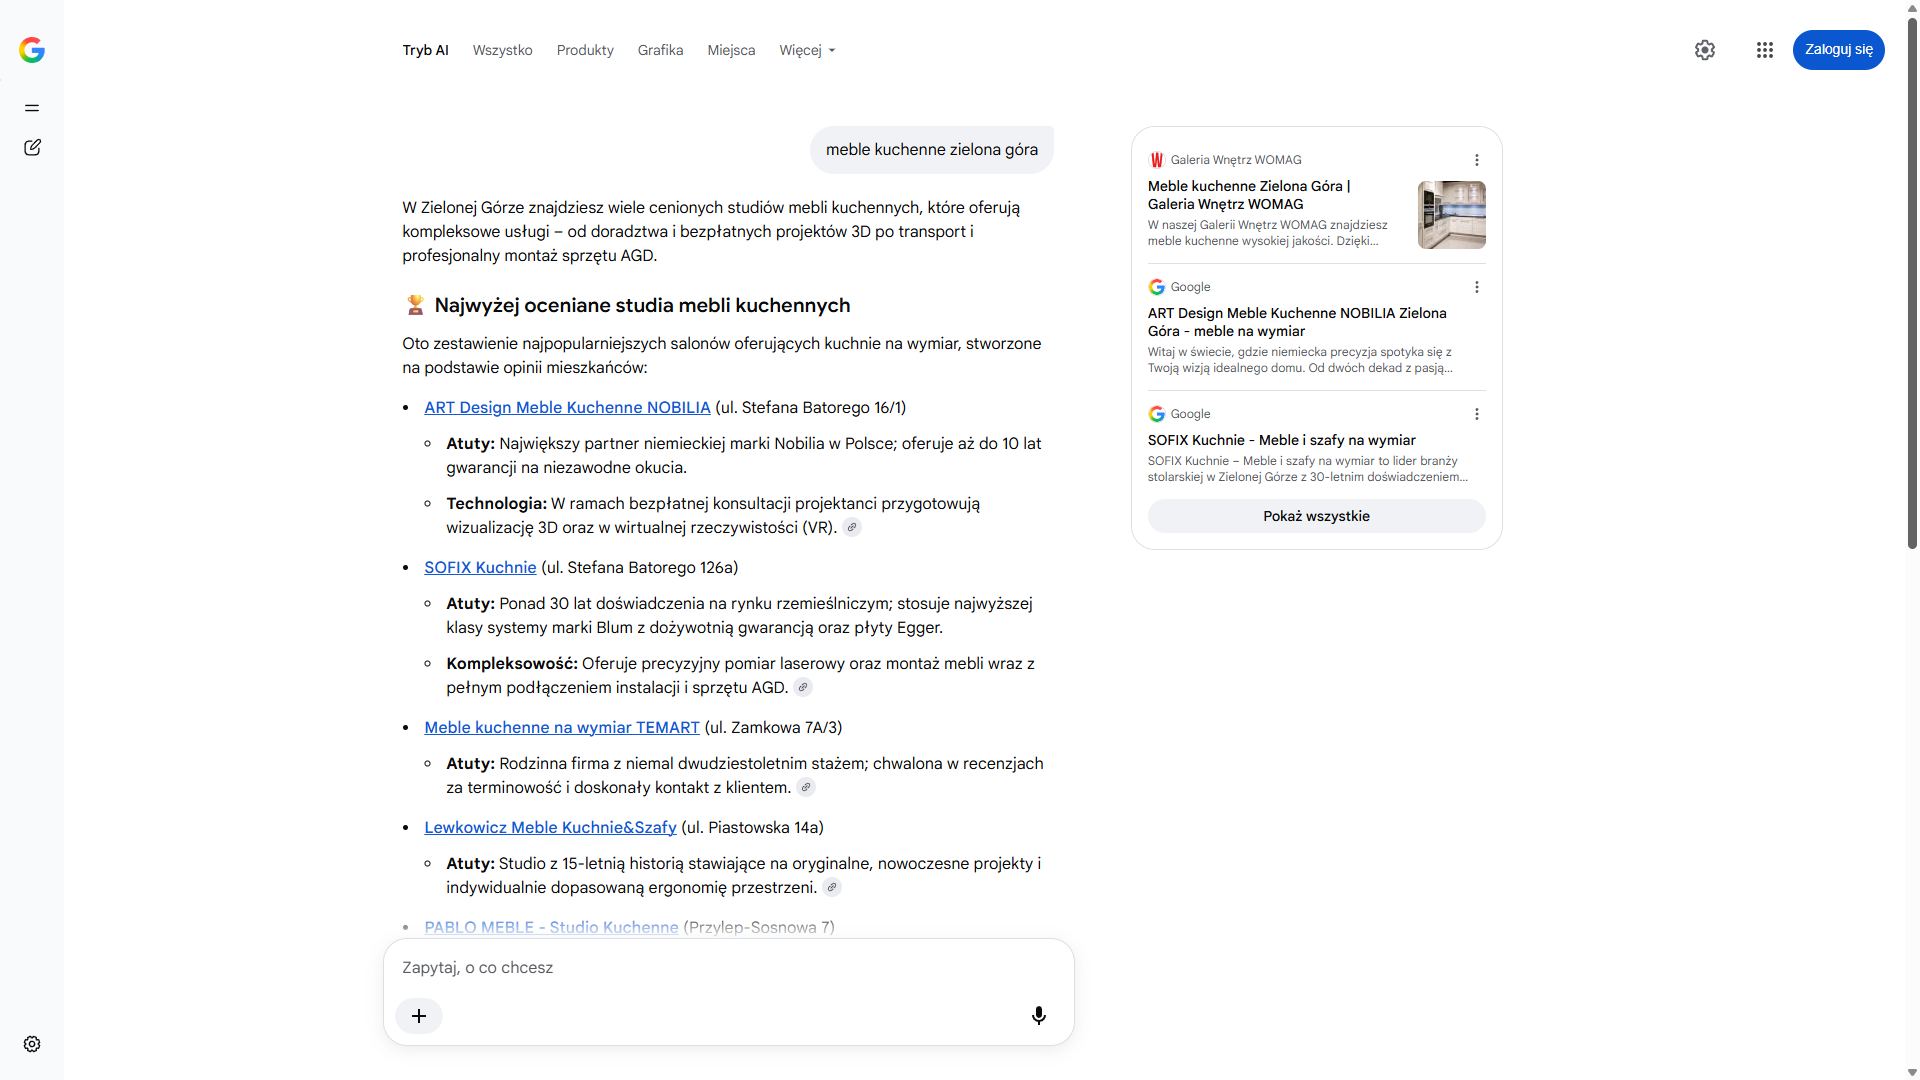Open Meble kuchenne Zielona Góra WOMAG title

point(1249,195)
